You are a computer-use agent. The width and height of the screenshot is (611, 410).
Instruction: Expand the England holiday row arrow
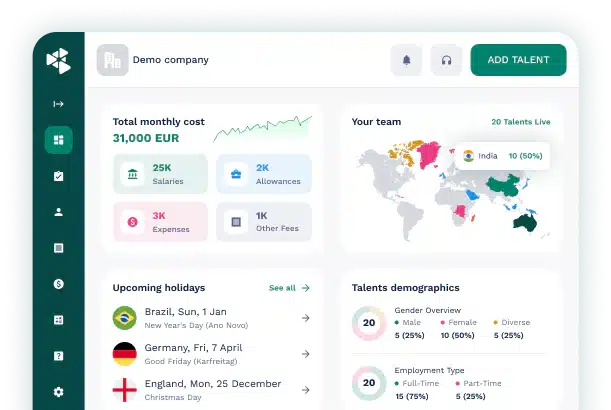click(x=306, y=390)
